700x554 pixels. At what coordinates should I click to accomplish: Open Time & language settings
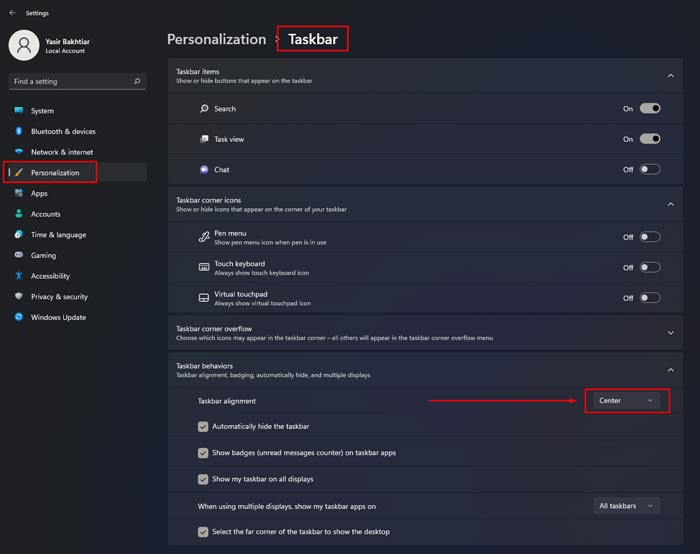58,235
